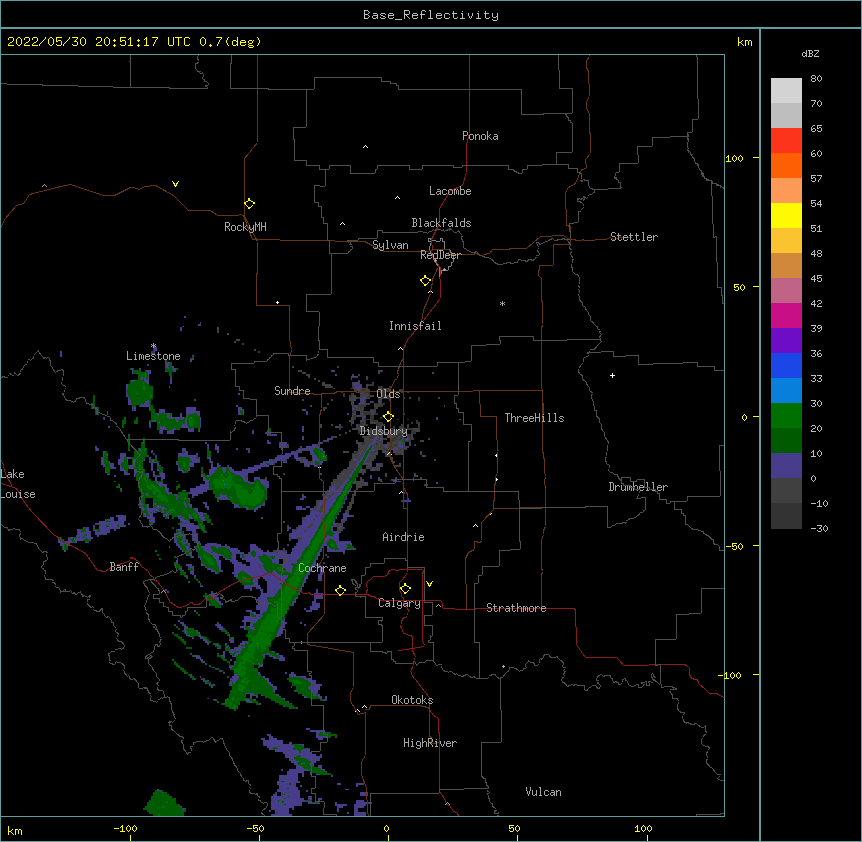Image resolution: width=862 pixels, height=842 pixels.
Task: Click the 50 tick on the horizontal axis
Action: pos(514,829)
